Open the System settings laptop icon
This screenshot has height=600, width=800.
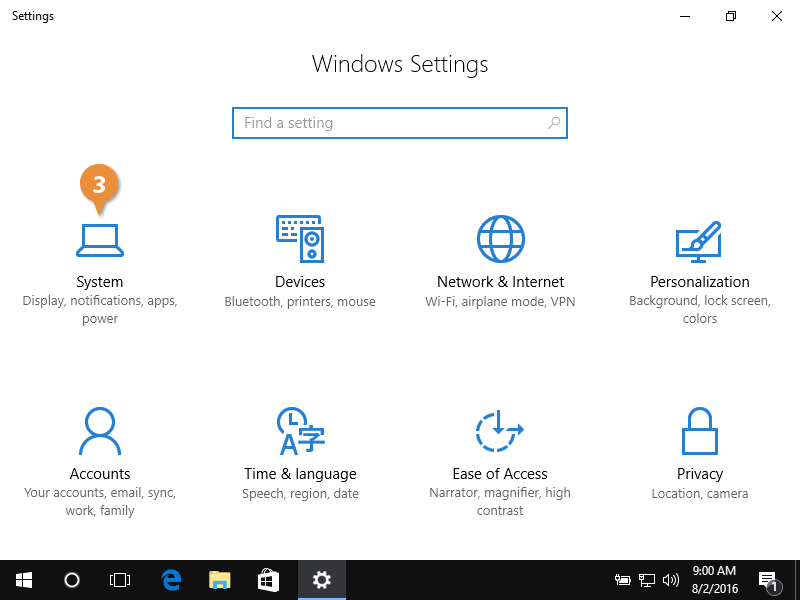[100, 240]
